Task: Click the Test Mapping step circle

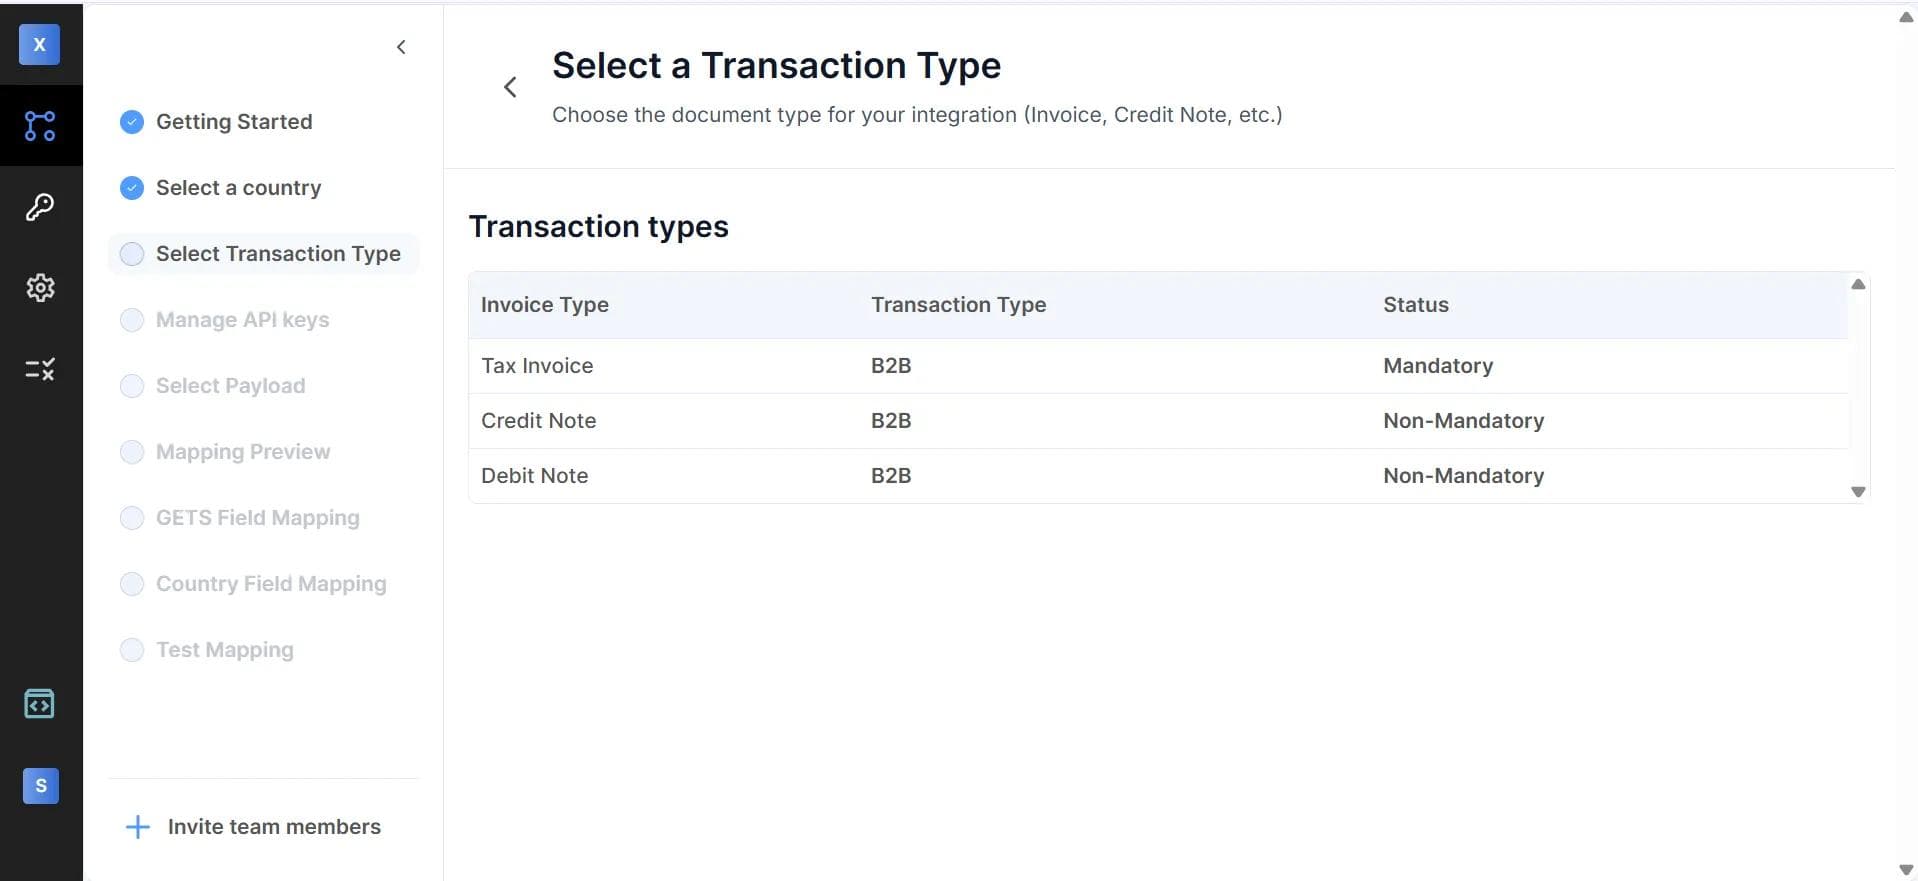Action: coord(131,649)
